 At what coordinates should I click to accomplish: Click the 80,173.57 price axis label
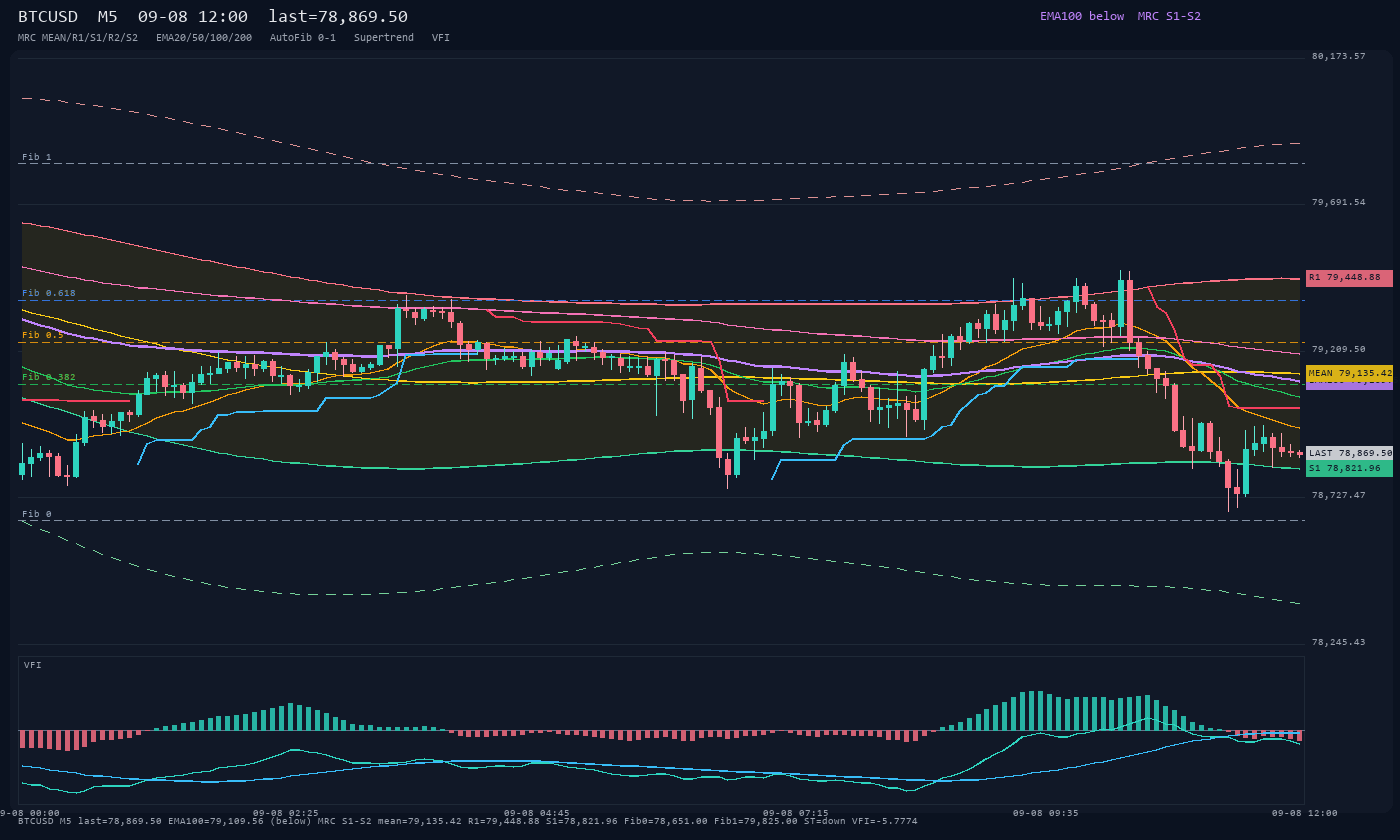pos(1338,56)
